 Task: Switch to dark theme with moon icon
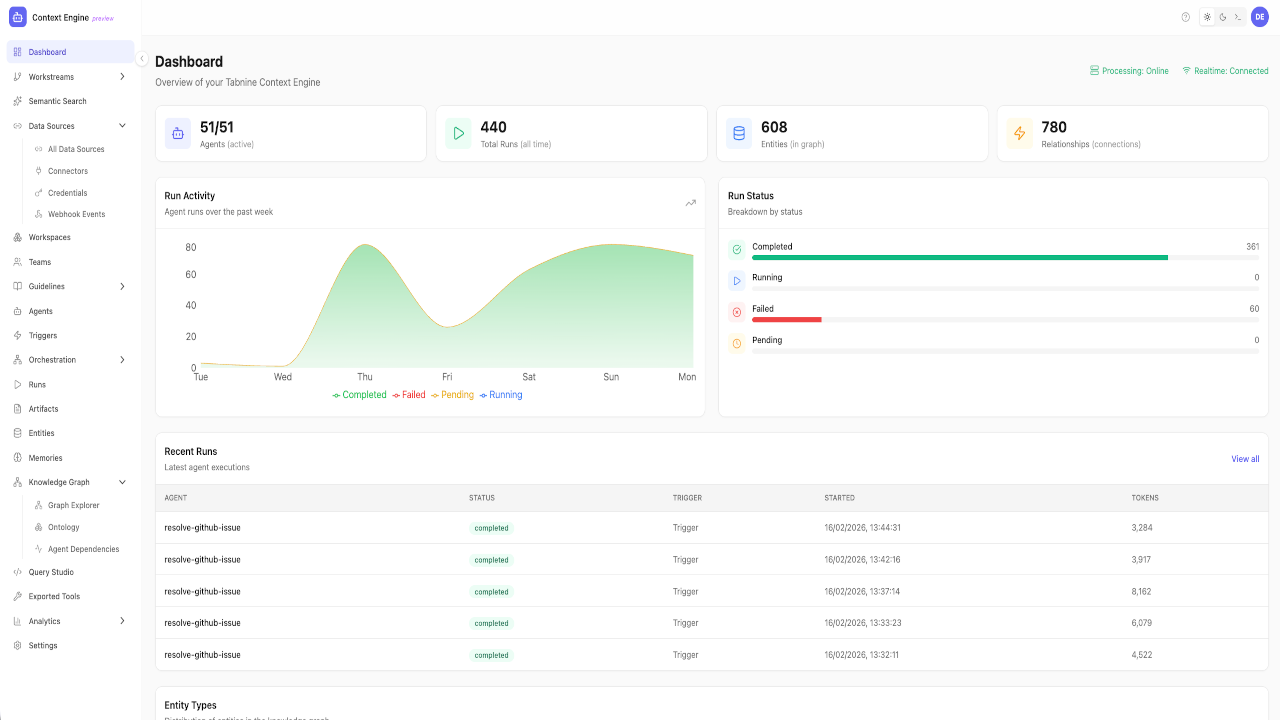tap(1222, 17)
